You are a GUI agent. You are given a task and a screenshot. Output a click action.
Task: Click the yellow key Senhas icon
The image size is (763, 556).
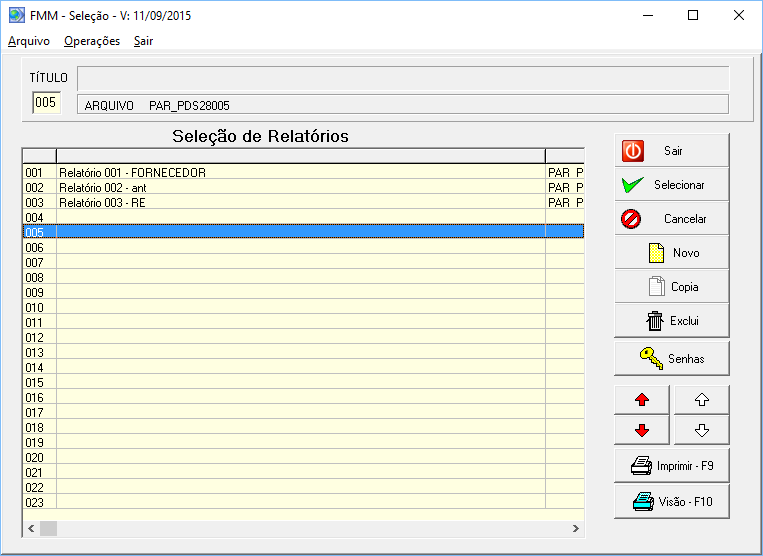pos(652,359)
